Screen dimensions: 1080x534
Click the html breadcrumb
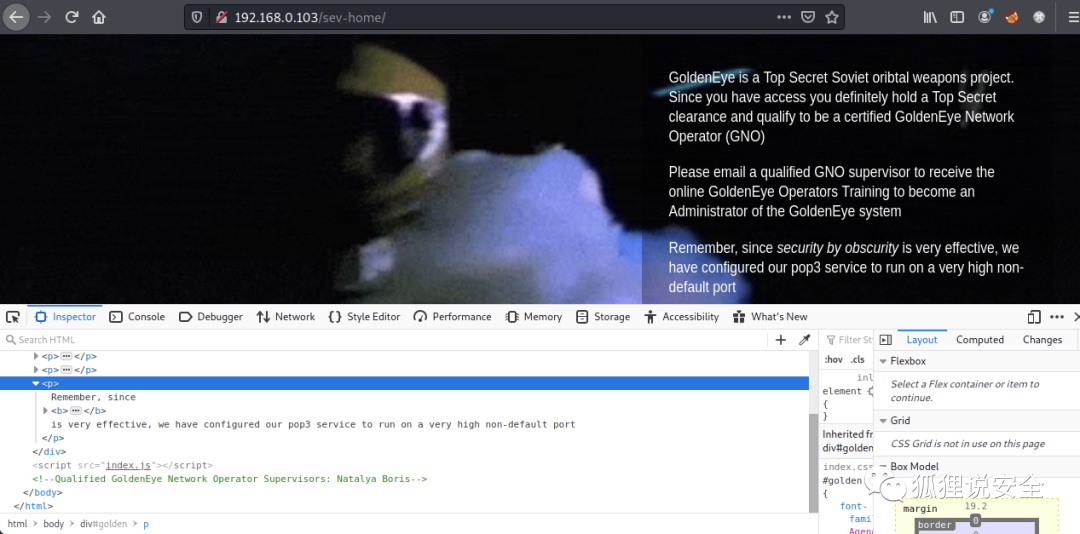click(x=17, y=524)
